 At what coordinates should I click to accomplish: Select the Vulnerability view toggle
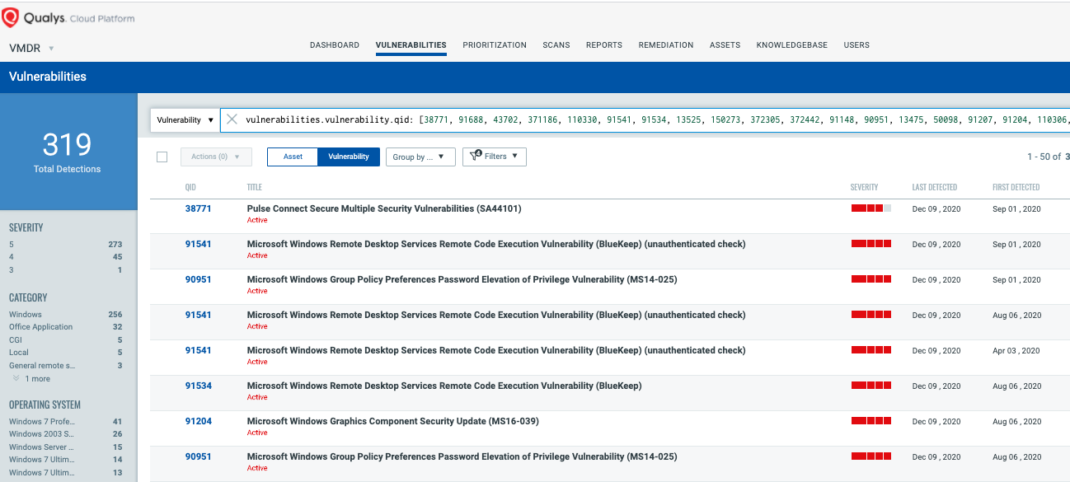[x=348, y=157]
